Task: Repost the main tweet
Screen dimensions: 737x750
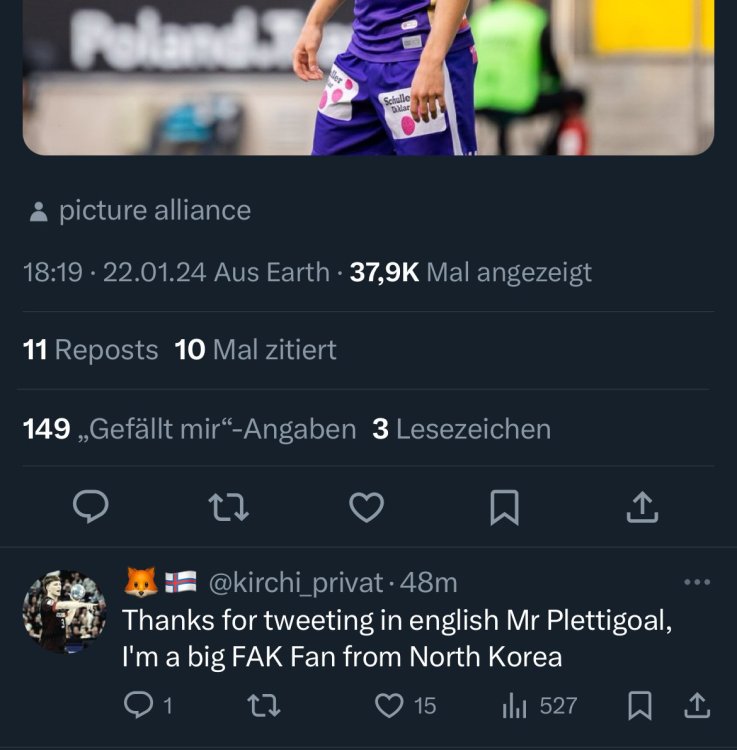Action: point(229,507)
